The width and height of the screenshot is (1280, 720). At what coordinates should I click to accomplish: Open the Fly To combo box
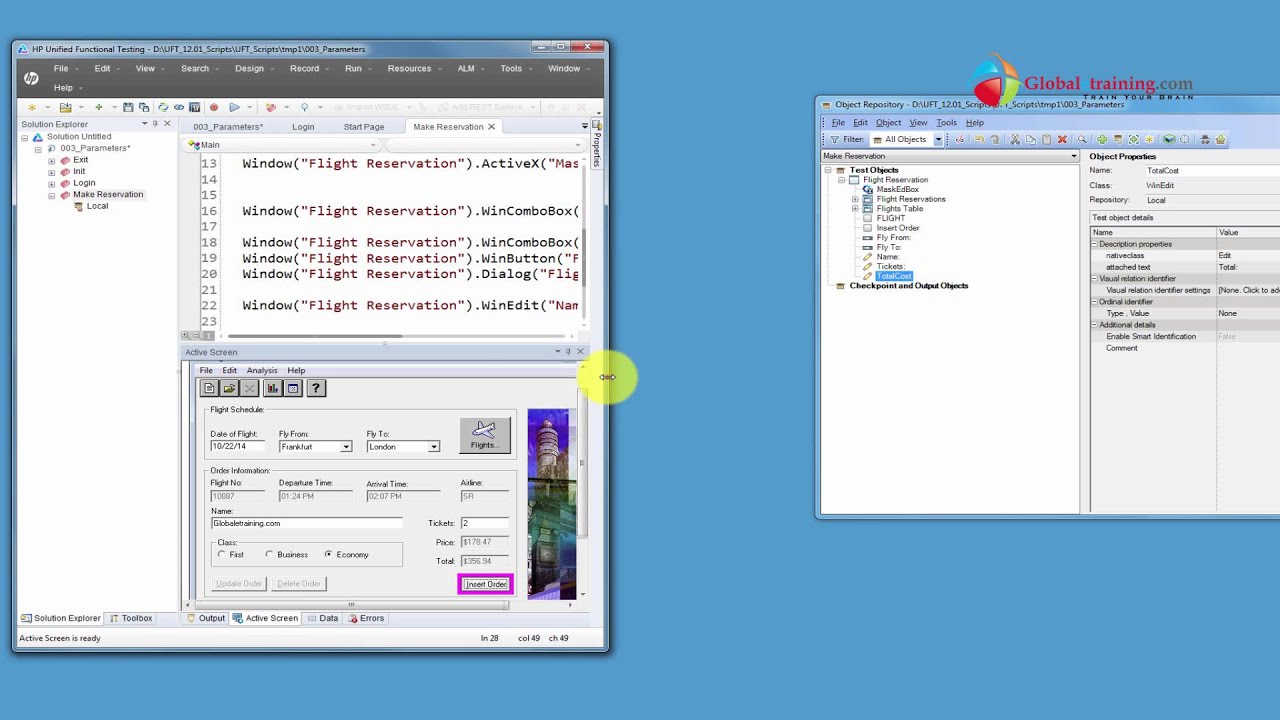(x=433, y=447)
